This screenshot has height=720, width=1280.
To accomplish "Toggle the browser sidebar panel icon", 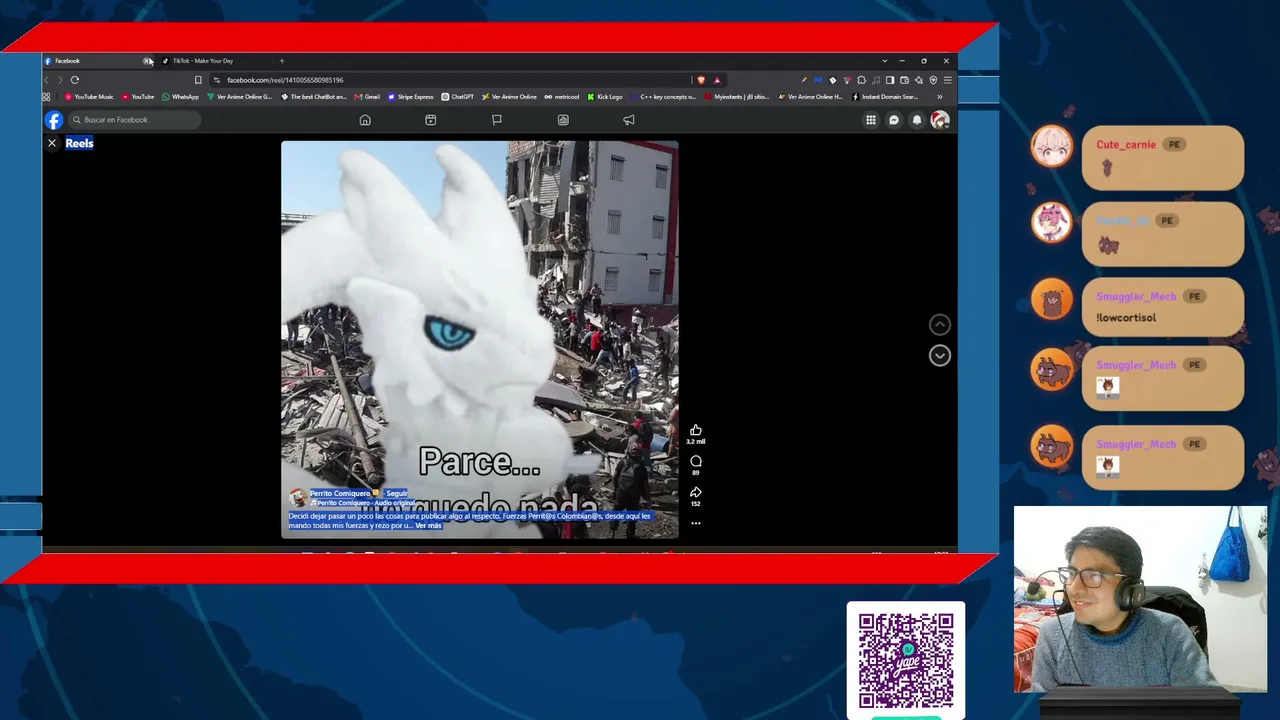I will pos(890,80).
